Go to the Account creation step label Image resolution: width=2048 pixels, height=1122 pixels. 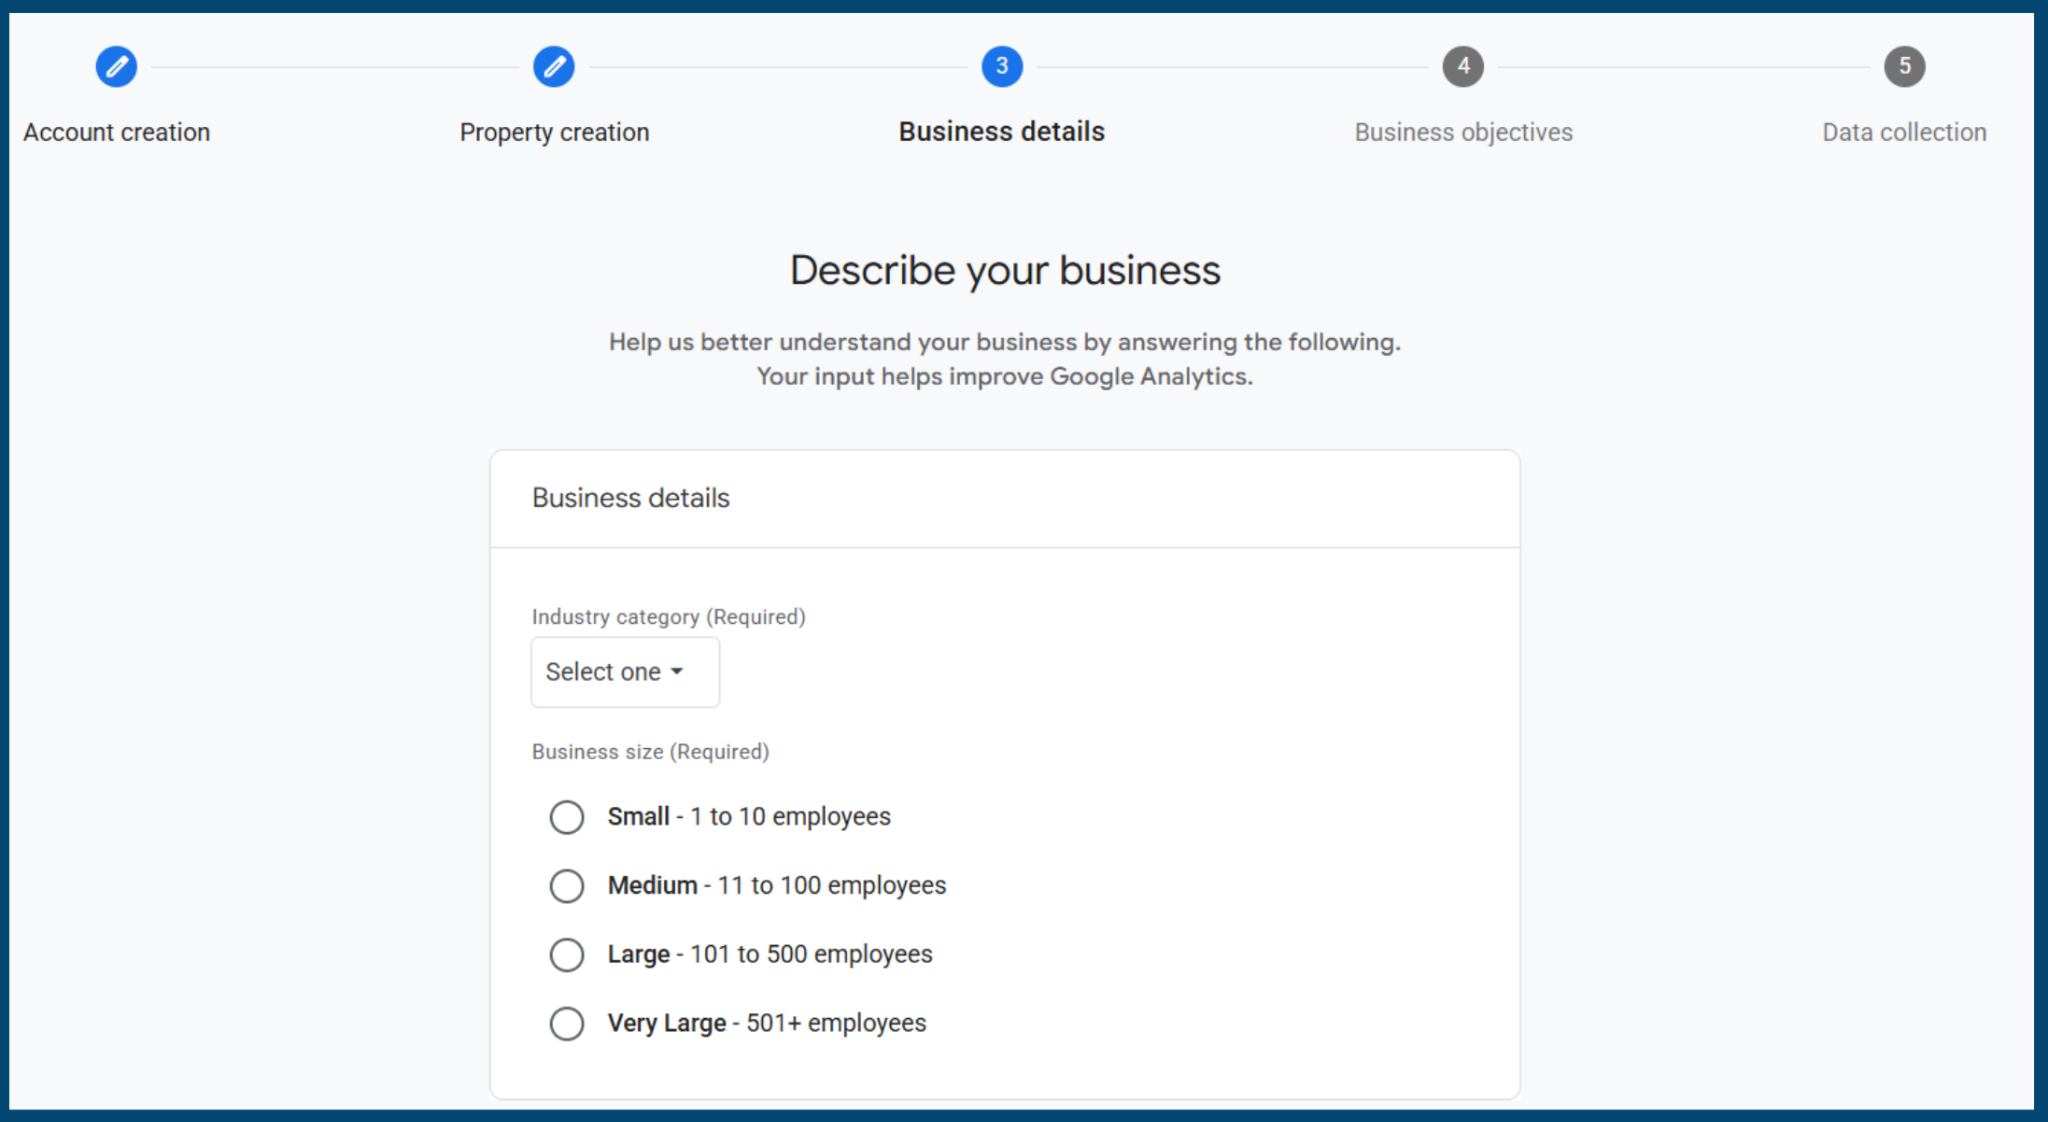pos(117,132)
